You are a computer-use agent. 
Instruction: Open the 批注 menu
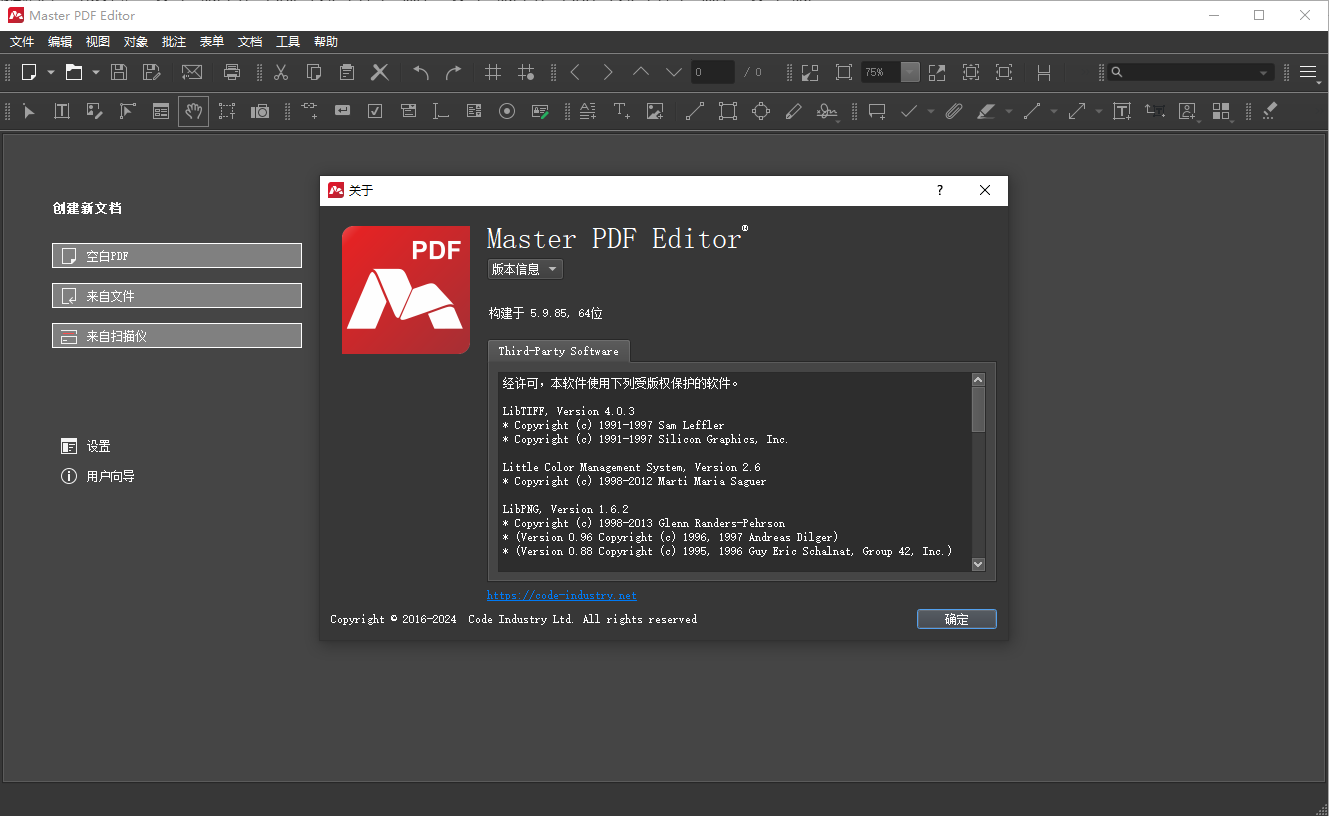pos(174,41)
